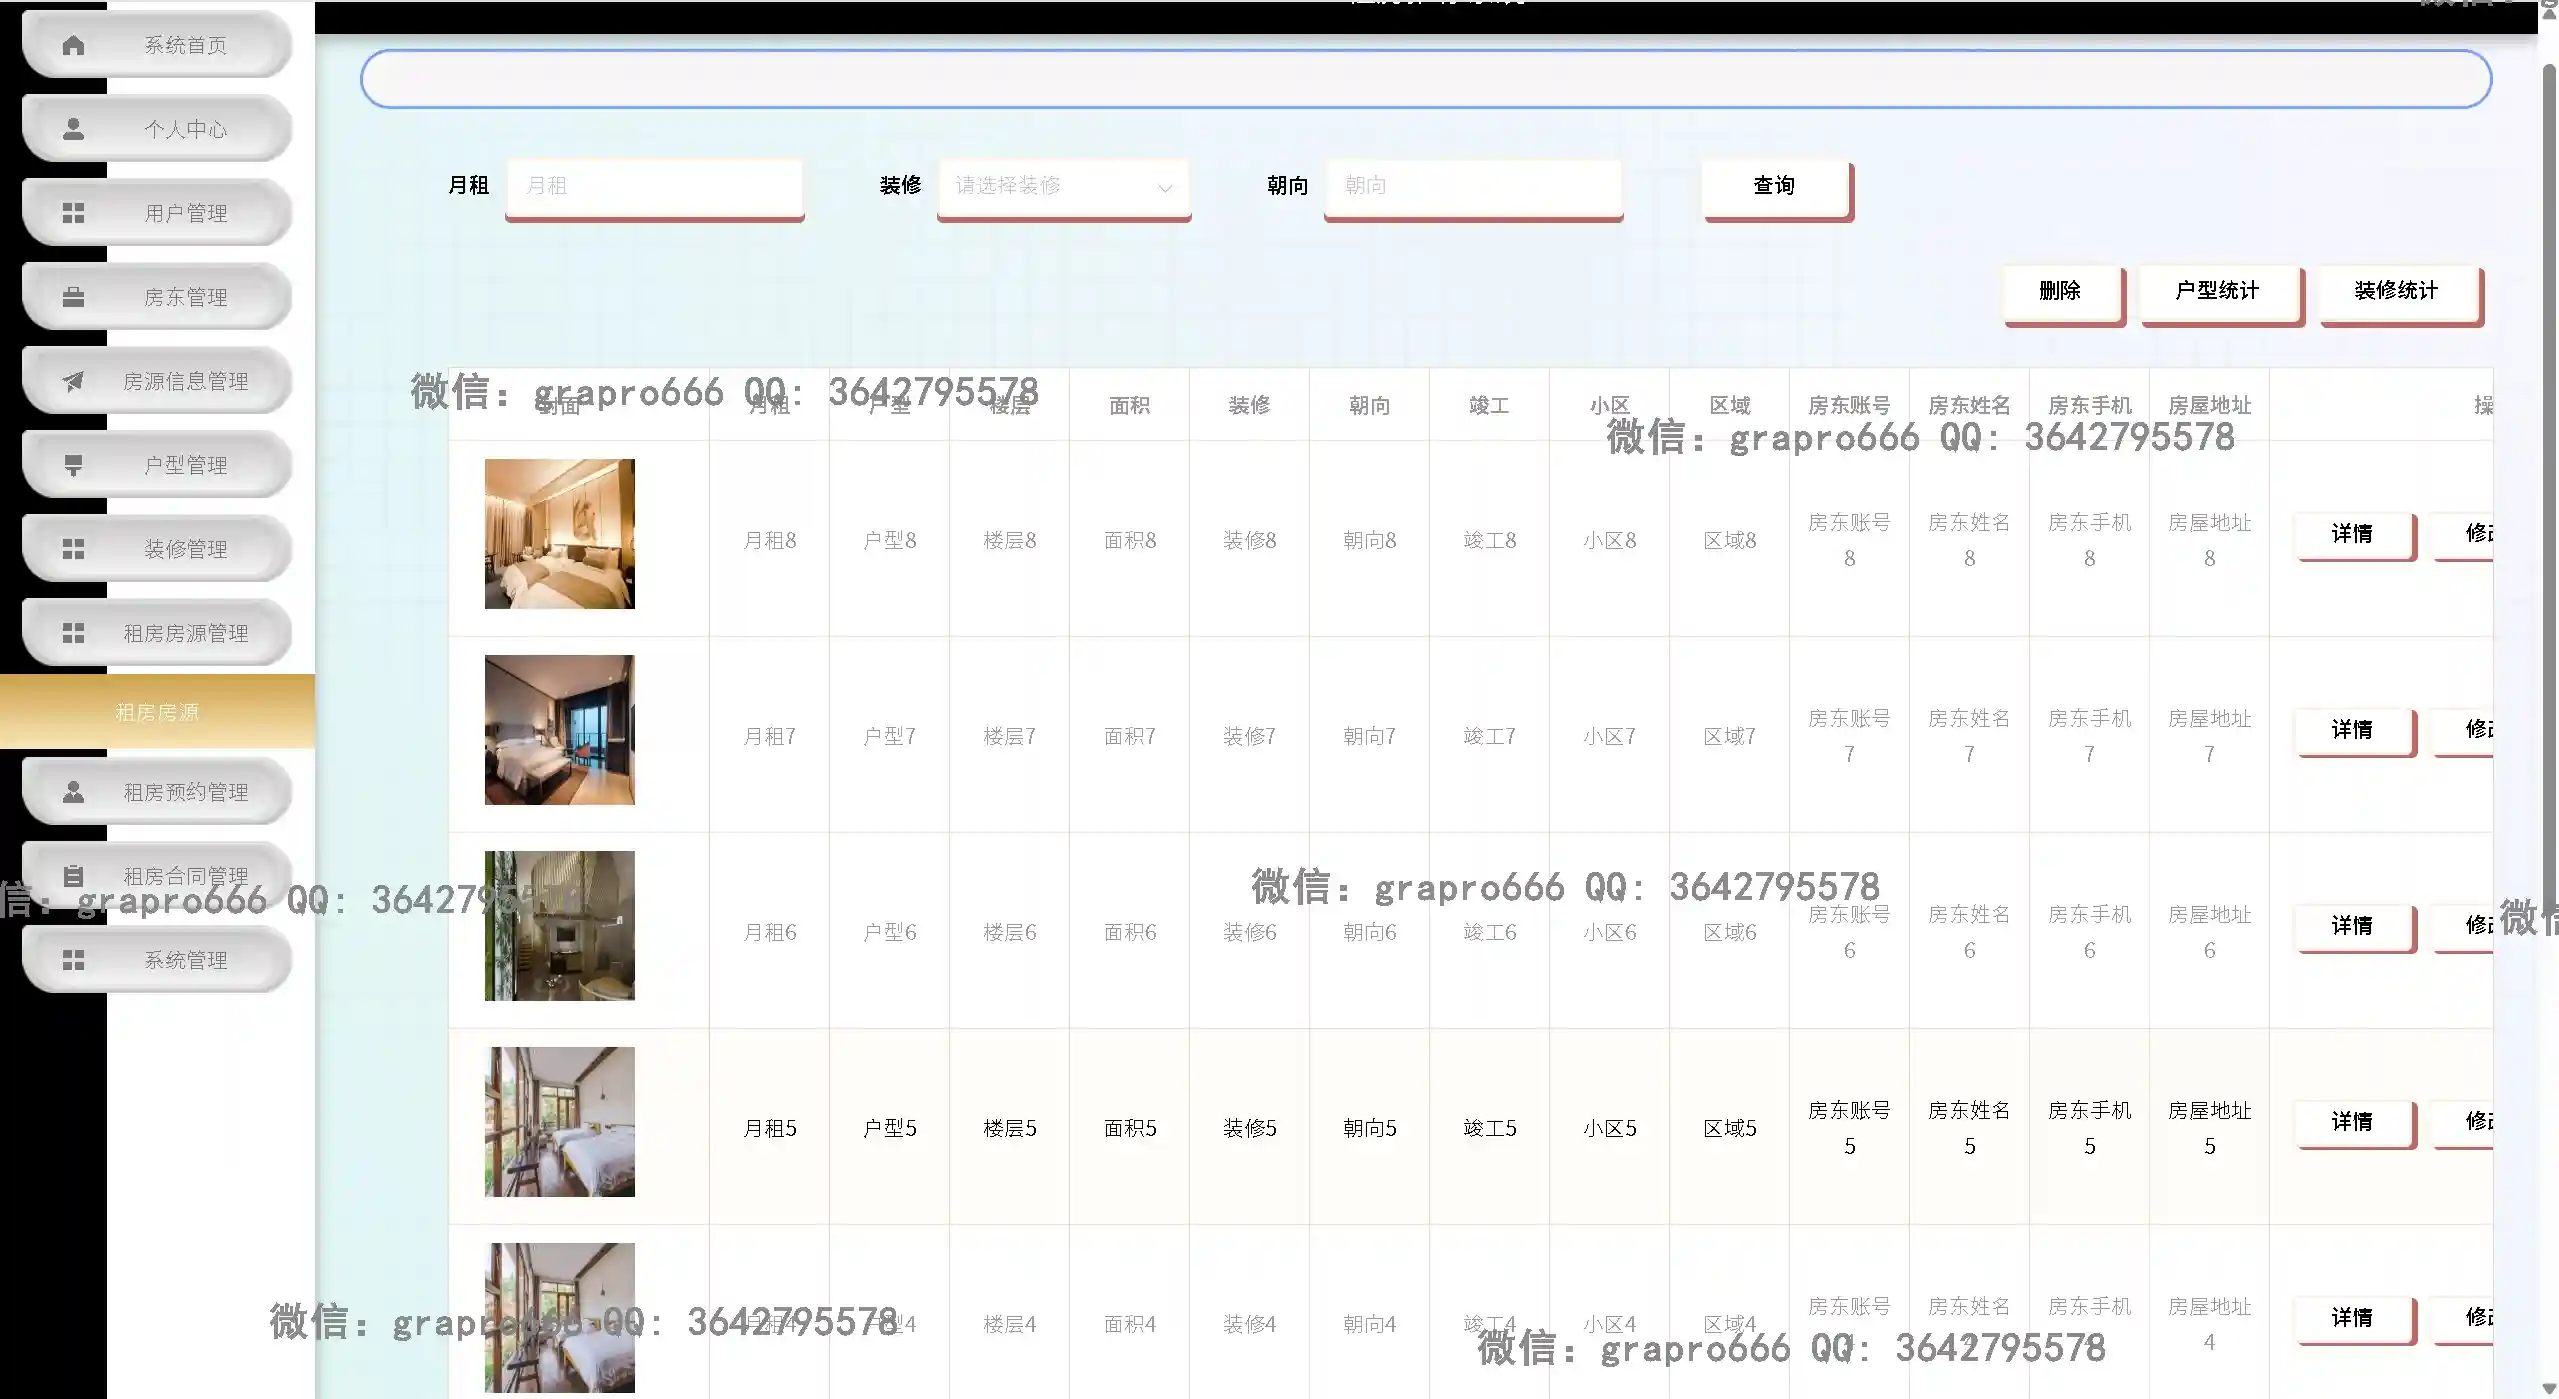Click the room photo for 月租7 listing
The width and height of the screenshot is (2559, 1399).
pos(558,730)
